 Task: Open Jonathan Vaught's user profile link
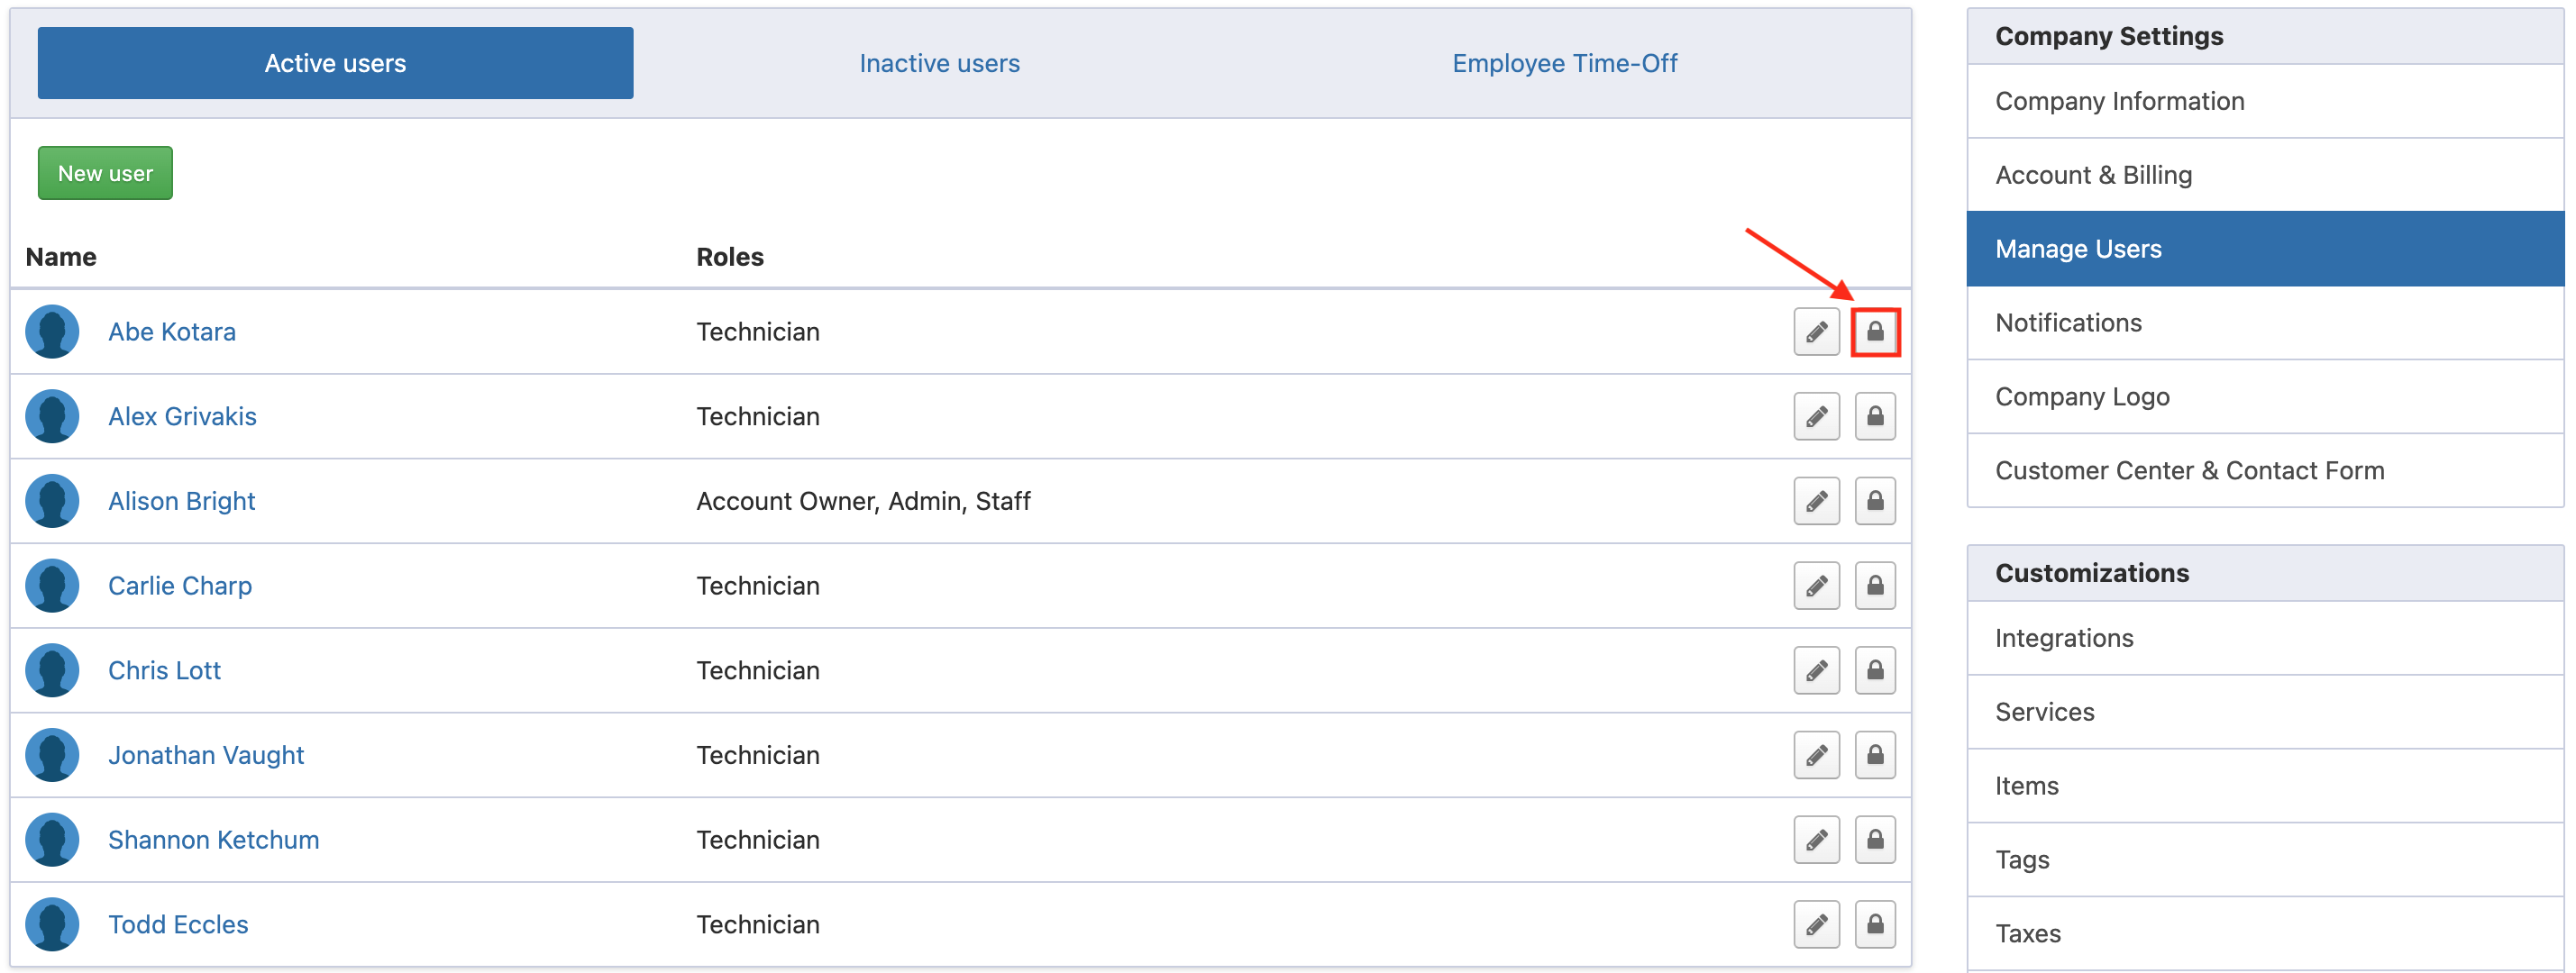tap(205, 755)
